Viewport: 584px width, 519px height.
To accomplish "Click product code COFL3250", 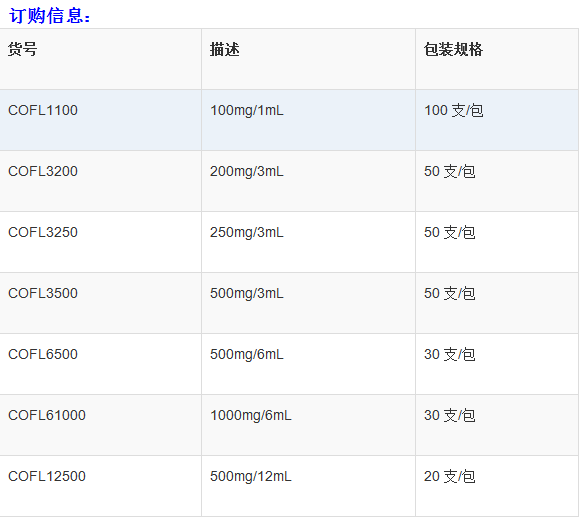I will [43, 232].
